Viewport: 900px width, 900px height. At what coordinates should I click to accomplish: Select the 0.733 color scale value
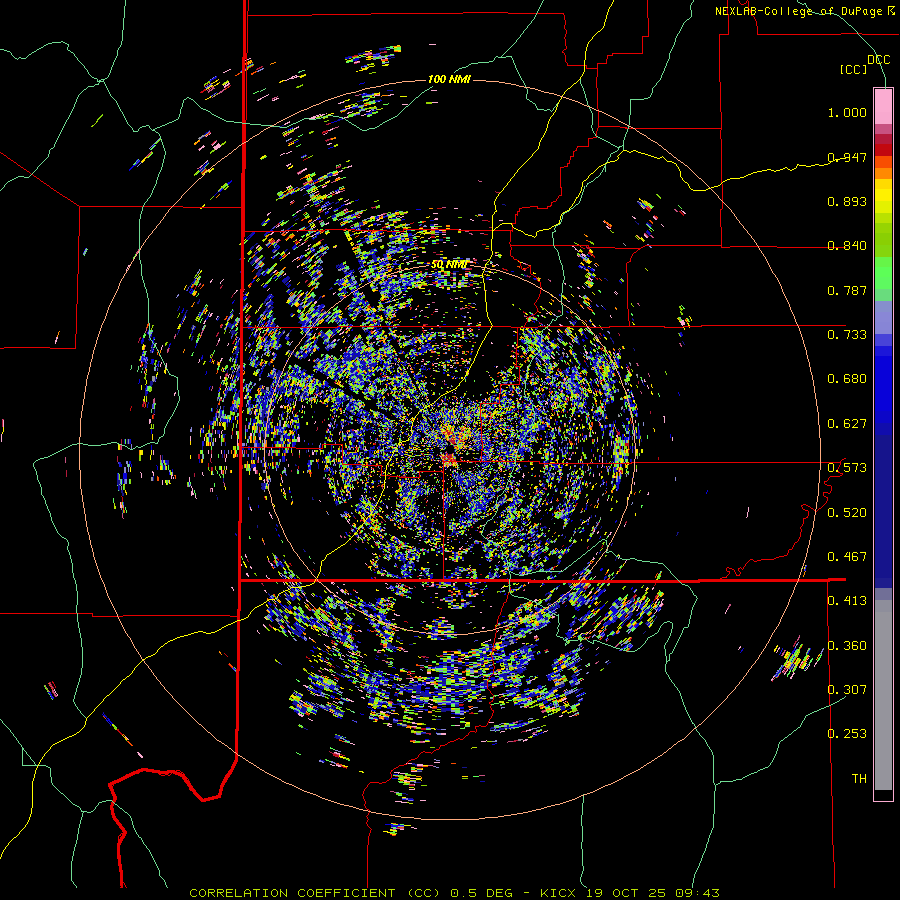(847, 335)
